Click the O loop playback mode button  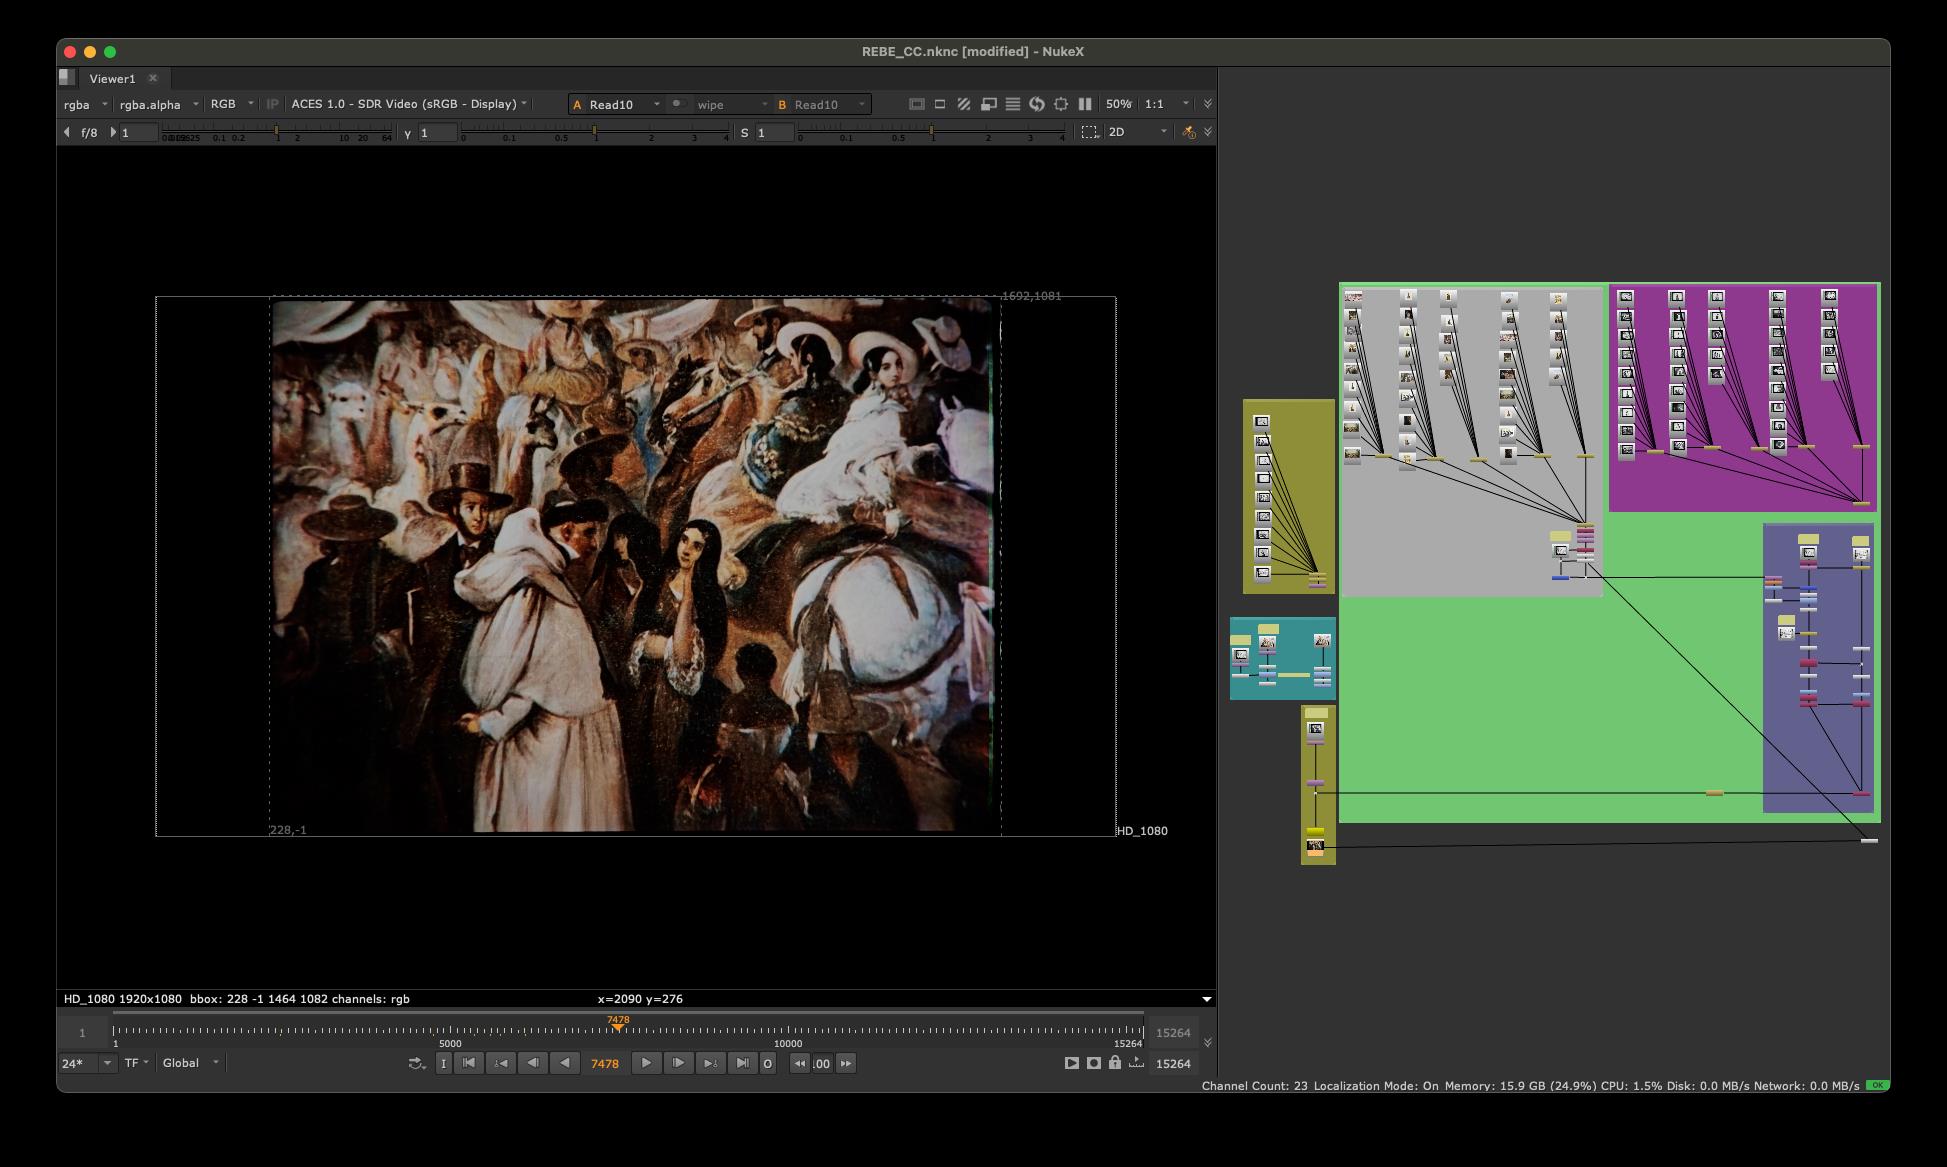768,1063
